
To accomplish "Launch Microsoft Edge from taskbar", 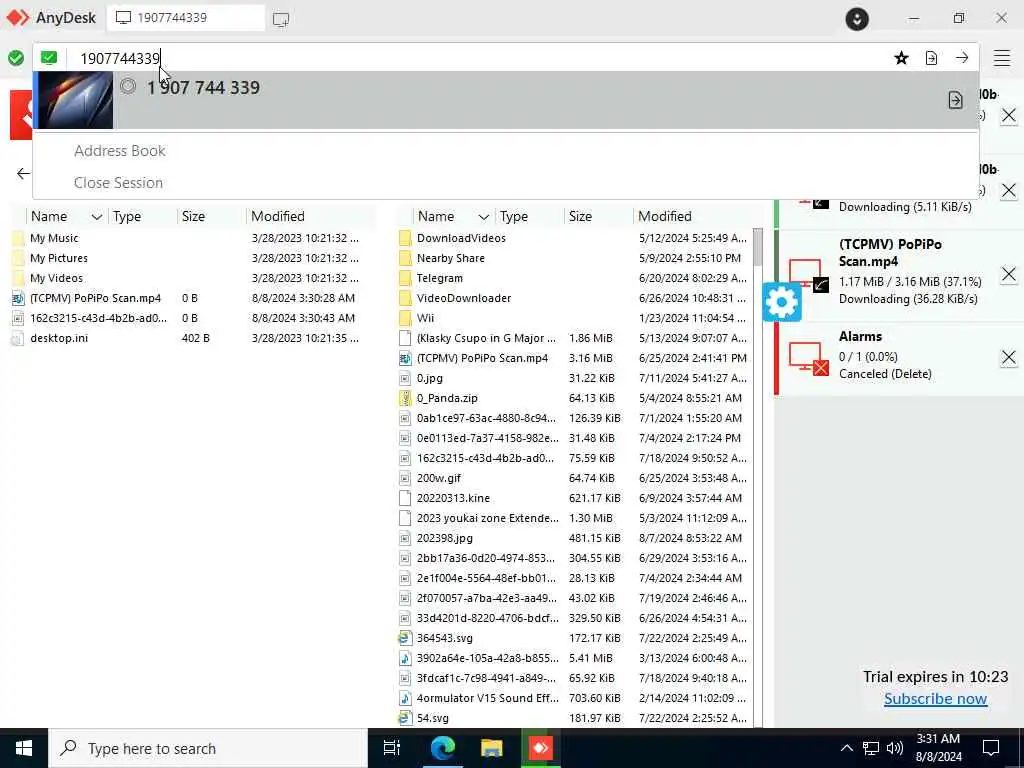I will point(443,748).
